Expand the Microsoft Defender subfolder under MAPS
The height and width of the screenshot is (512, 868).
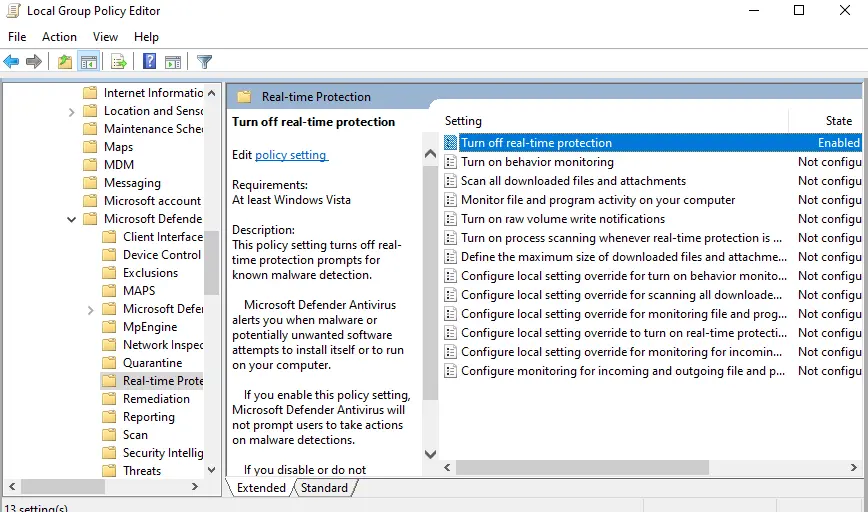(91, 309)
